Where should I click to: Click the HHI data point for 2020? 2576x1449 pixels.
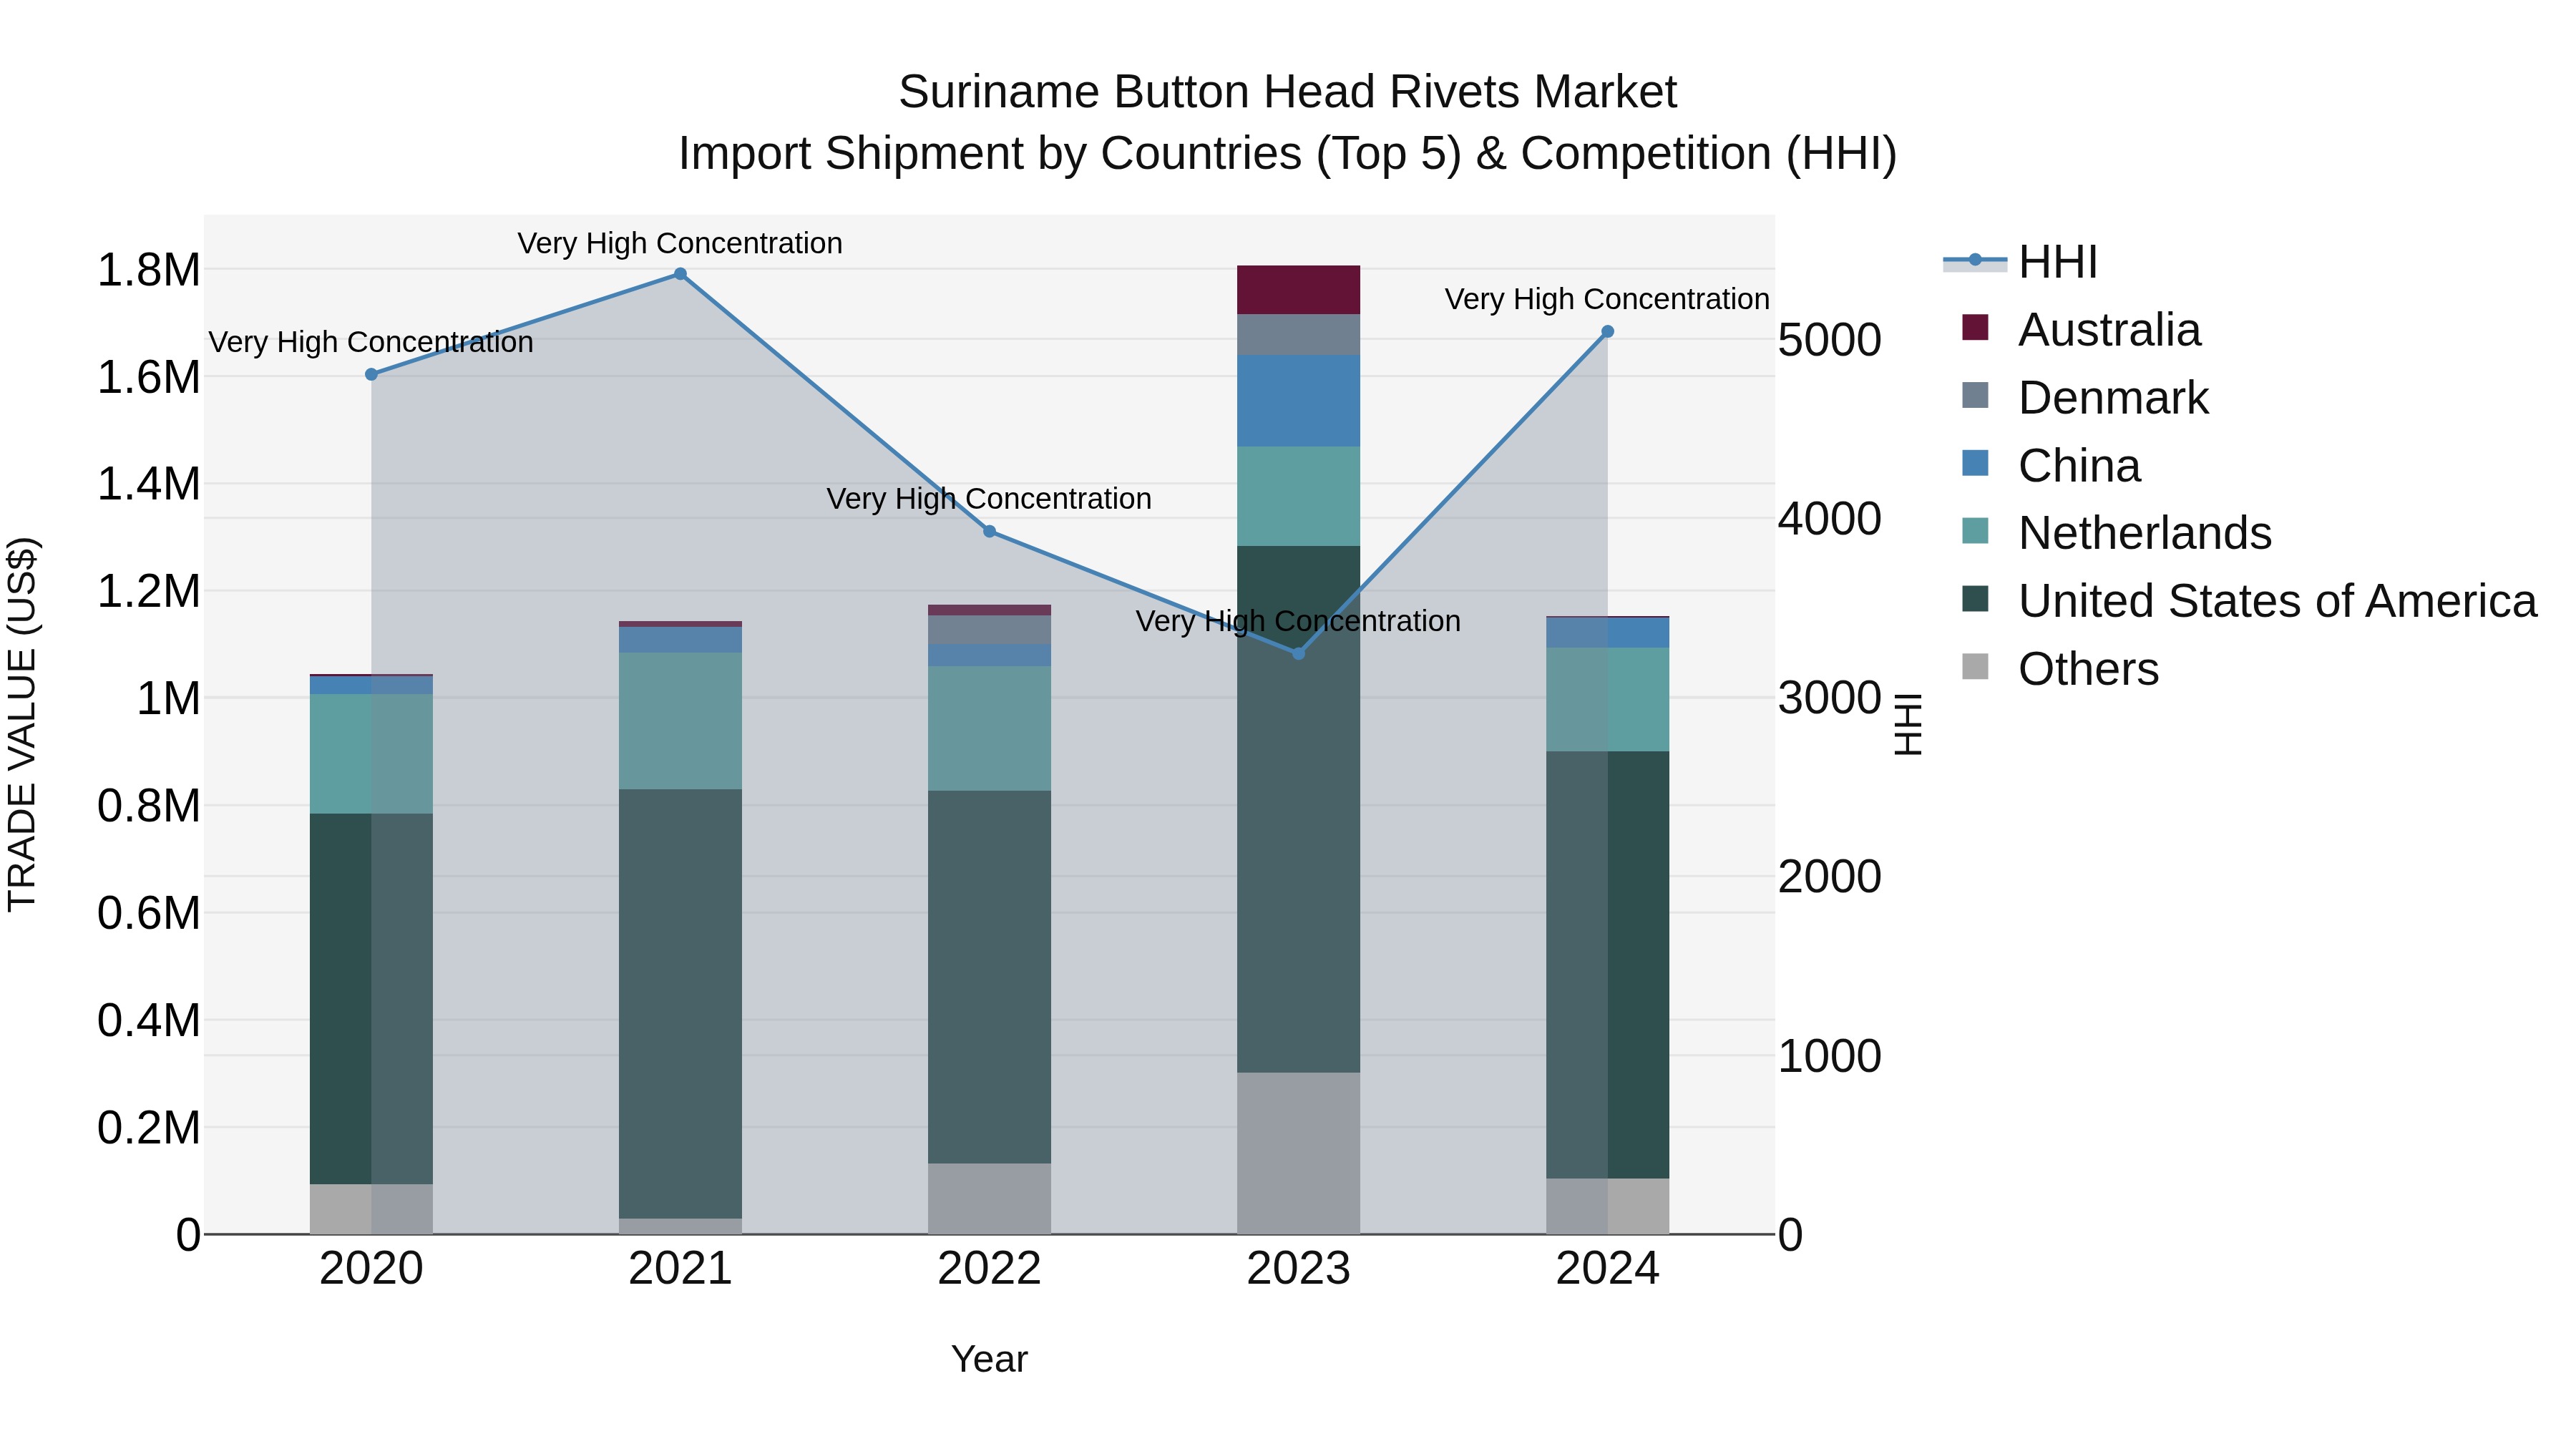(x=371, y=374)
